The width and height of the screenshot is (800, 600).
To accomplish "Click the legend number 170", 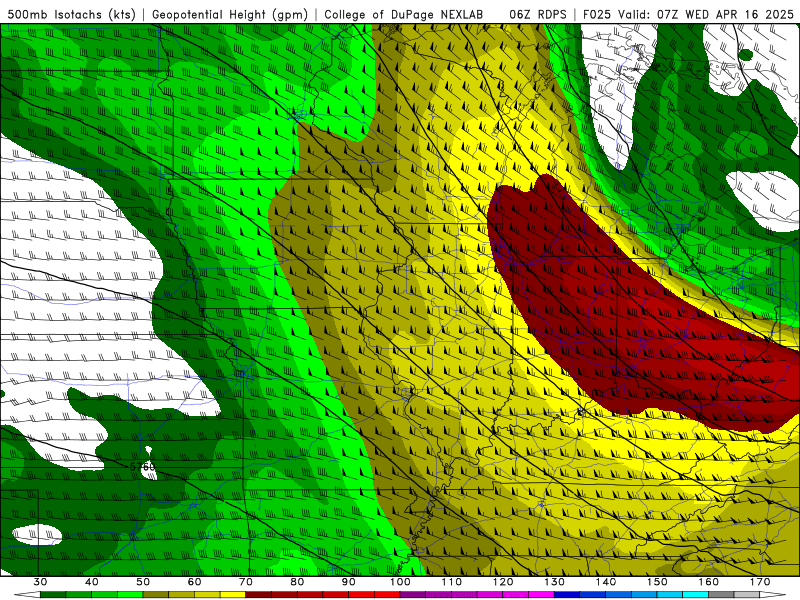I will click(x=760, y=582).
